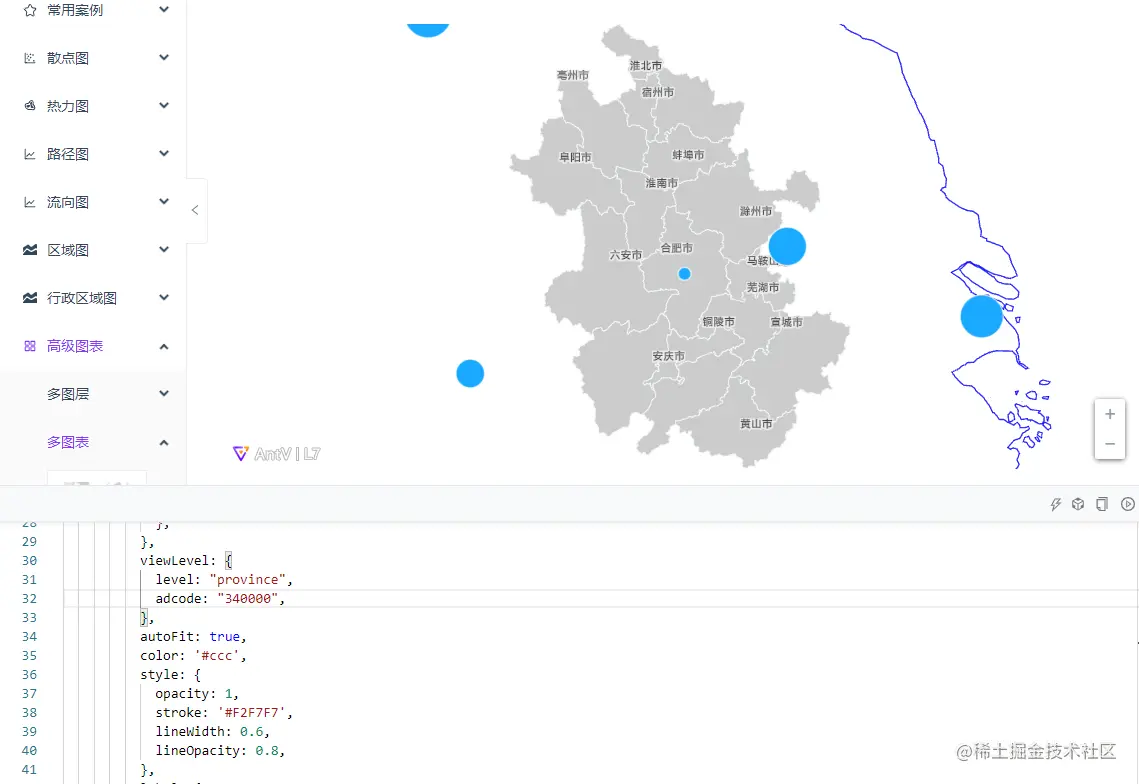
Task: Click the area icon beside 区域图
Action: coord(30,250)
